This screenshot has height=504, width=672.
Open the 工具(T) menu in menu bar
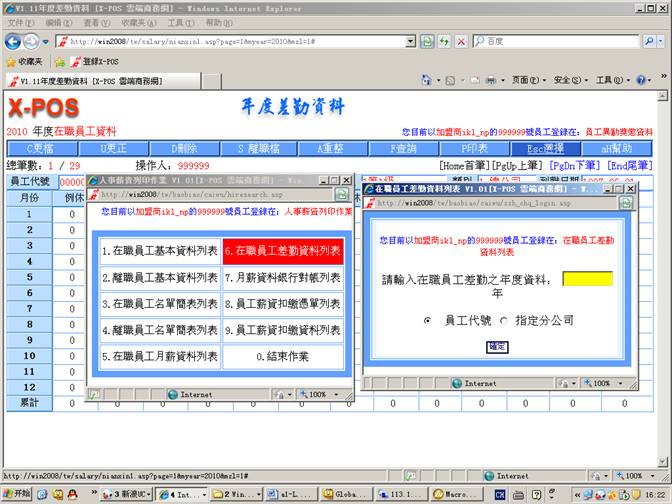coord(181,21)
